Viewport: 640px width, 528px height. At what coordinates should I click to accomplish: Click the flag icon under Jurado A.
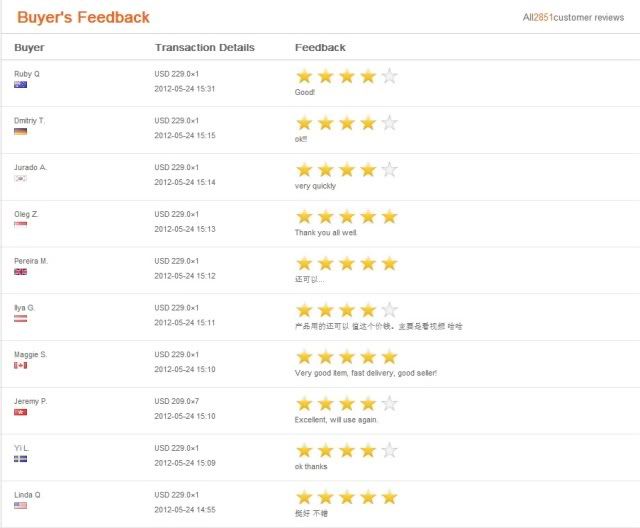click(20, 178)
